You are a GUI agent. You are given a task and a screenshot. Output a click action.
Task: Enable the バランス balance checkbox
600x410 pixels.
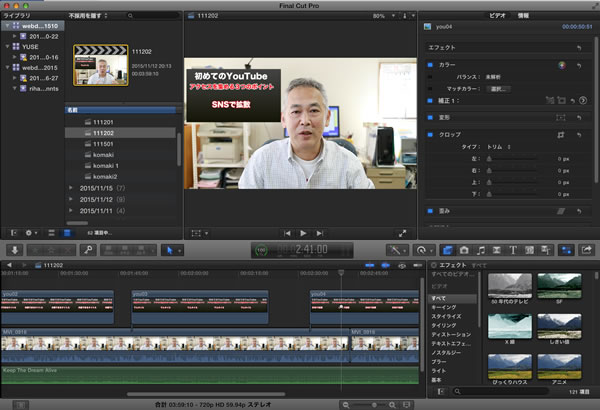point(430,77)
